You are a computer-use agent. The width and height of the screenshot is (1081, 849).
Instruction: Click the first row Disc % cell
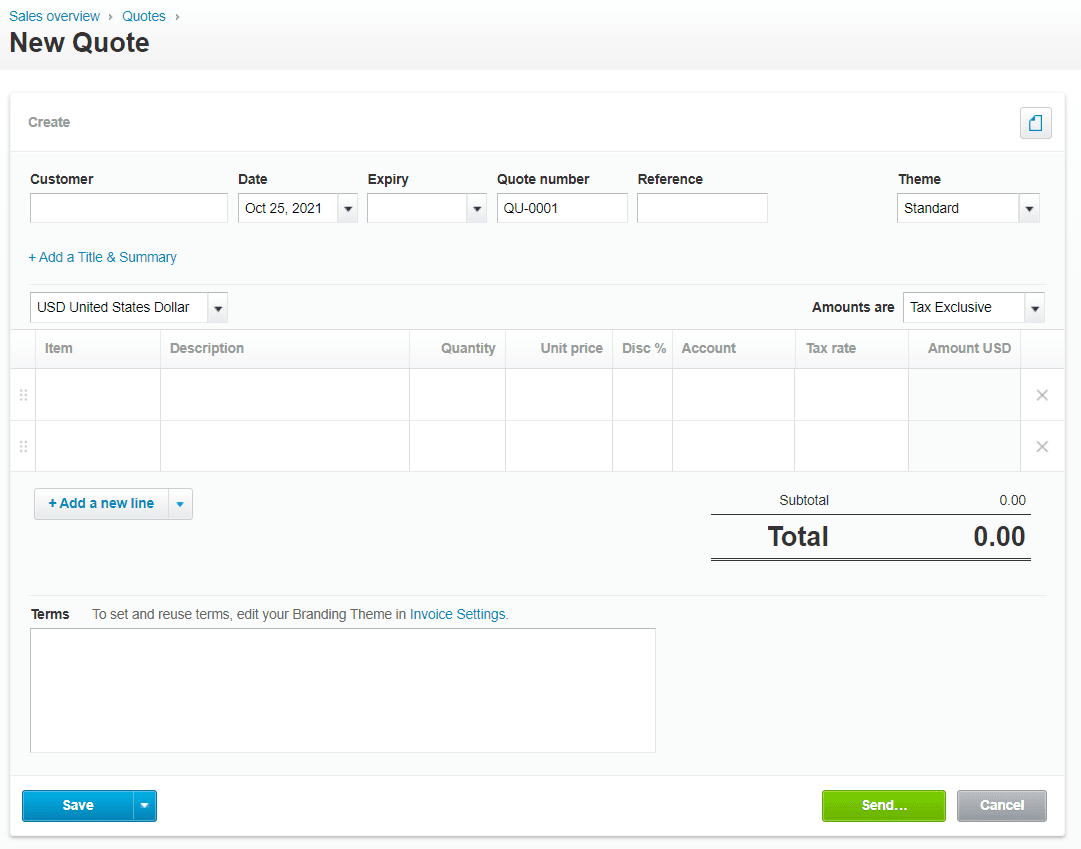(642, 395)
